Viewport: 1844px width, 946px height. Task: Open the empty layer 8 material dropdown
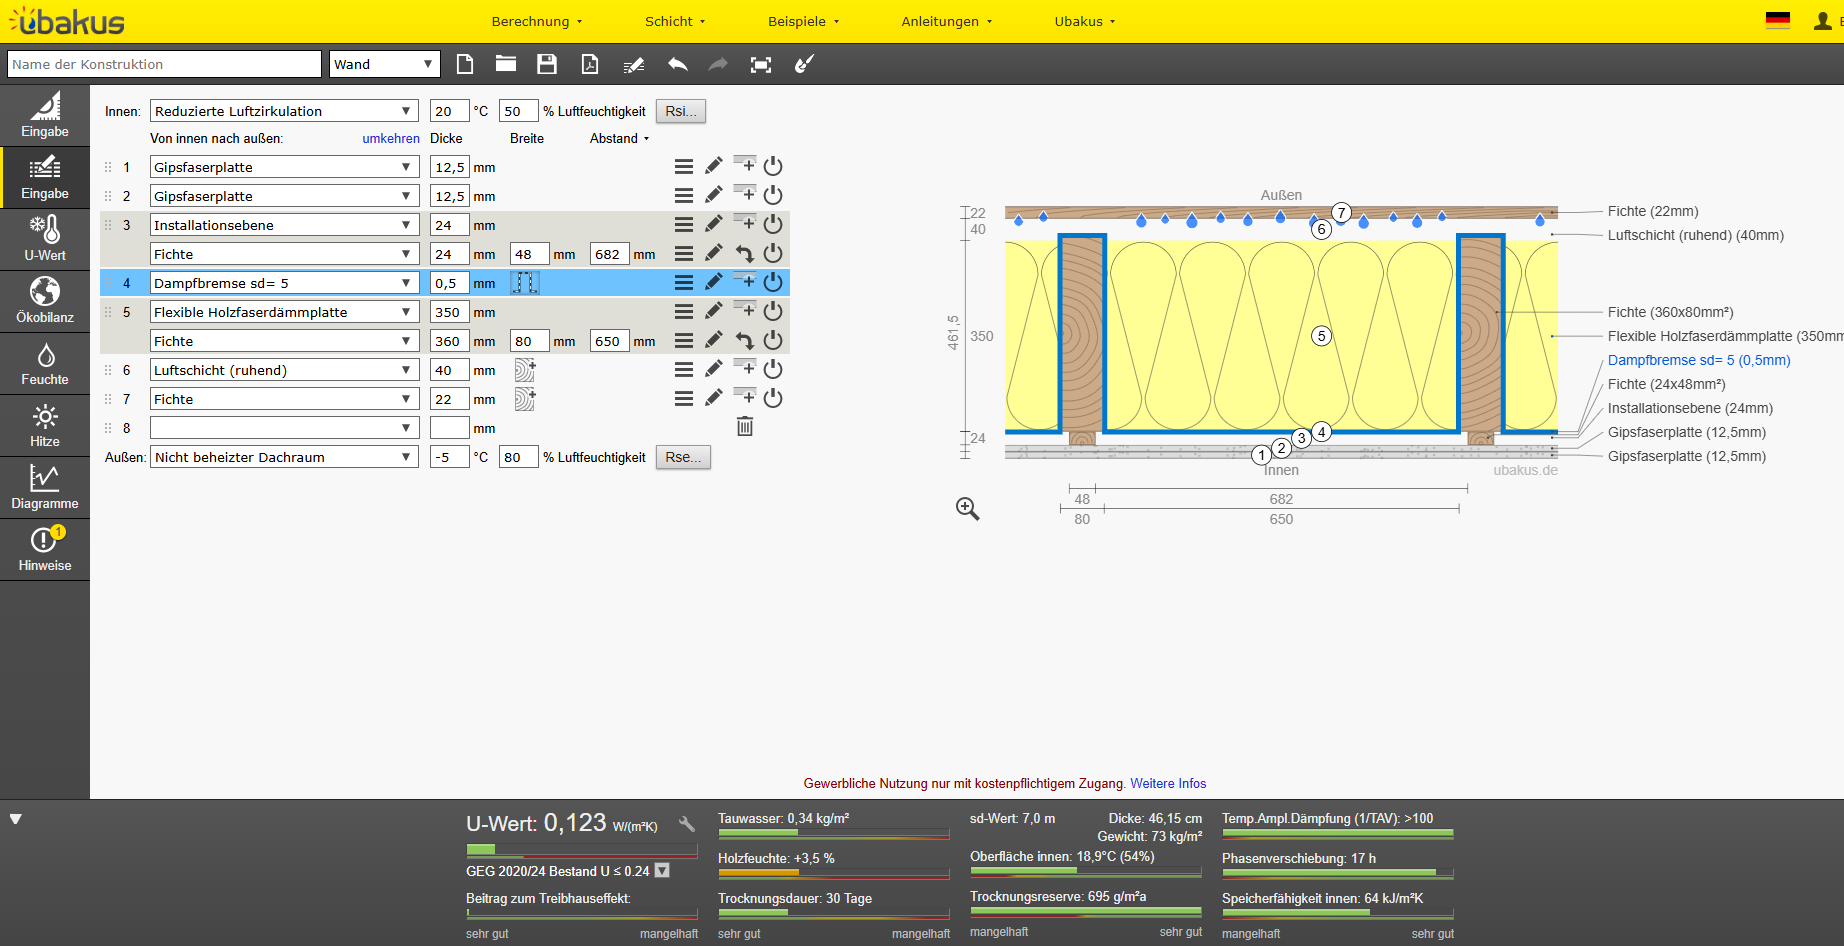tap(284, 428)
